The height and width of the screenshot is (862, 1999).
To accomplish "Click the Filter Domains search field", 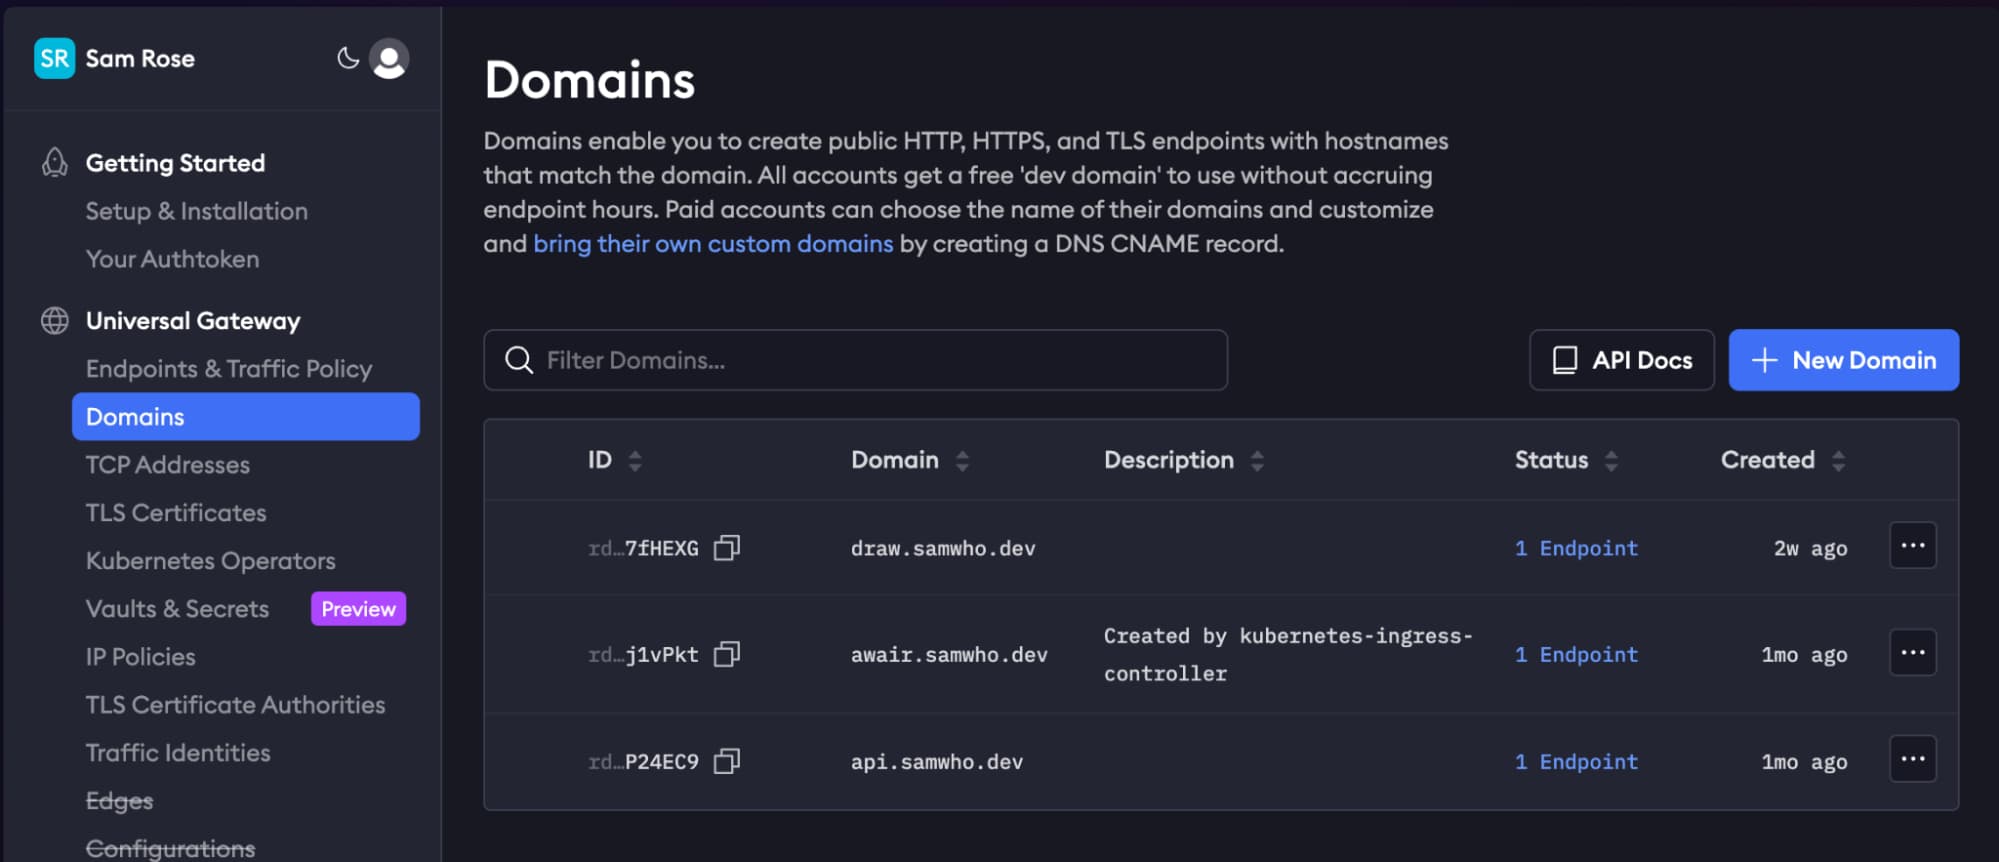I will (855, 360).
